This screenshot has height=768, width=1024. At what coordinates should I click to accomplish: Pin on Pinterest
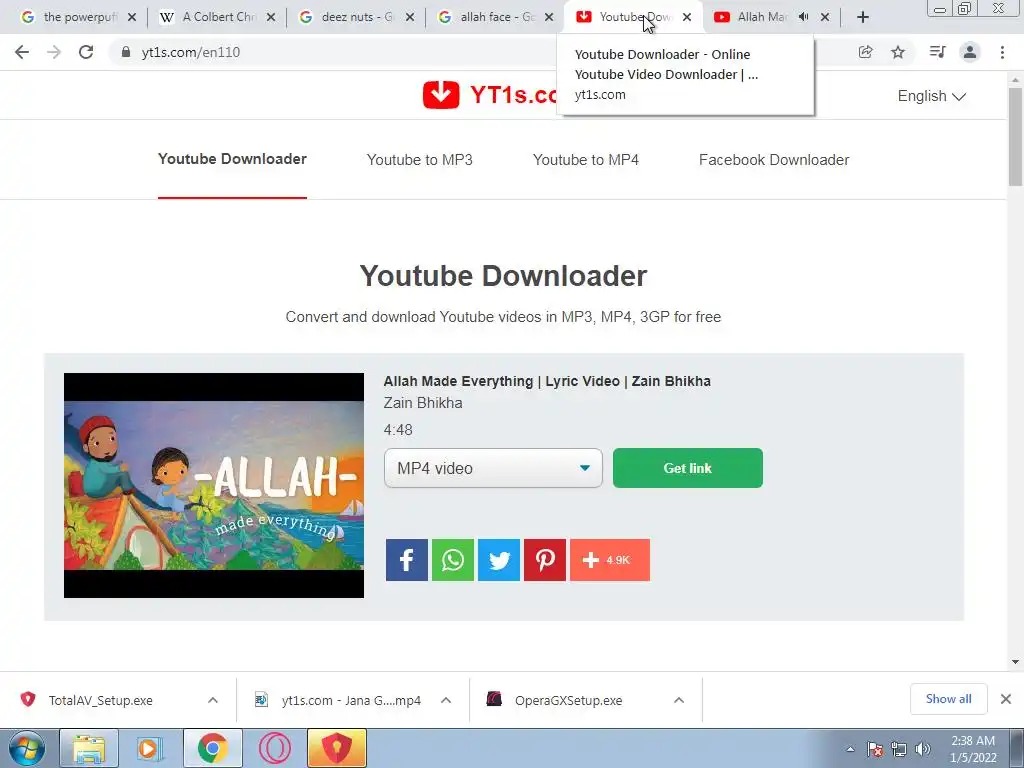coord(545,560)
